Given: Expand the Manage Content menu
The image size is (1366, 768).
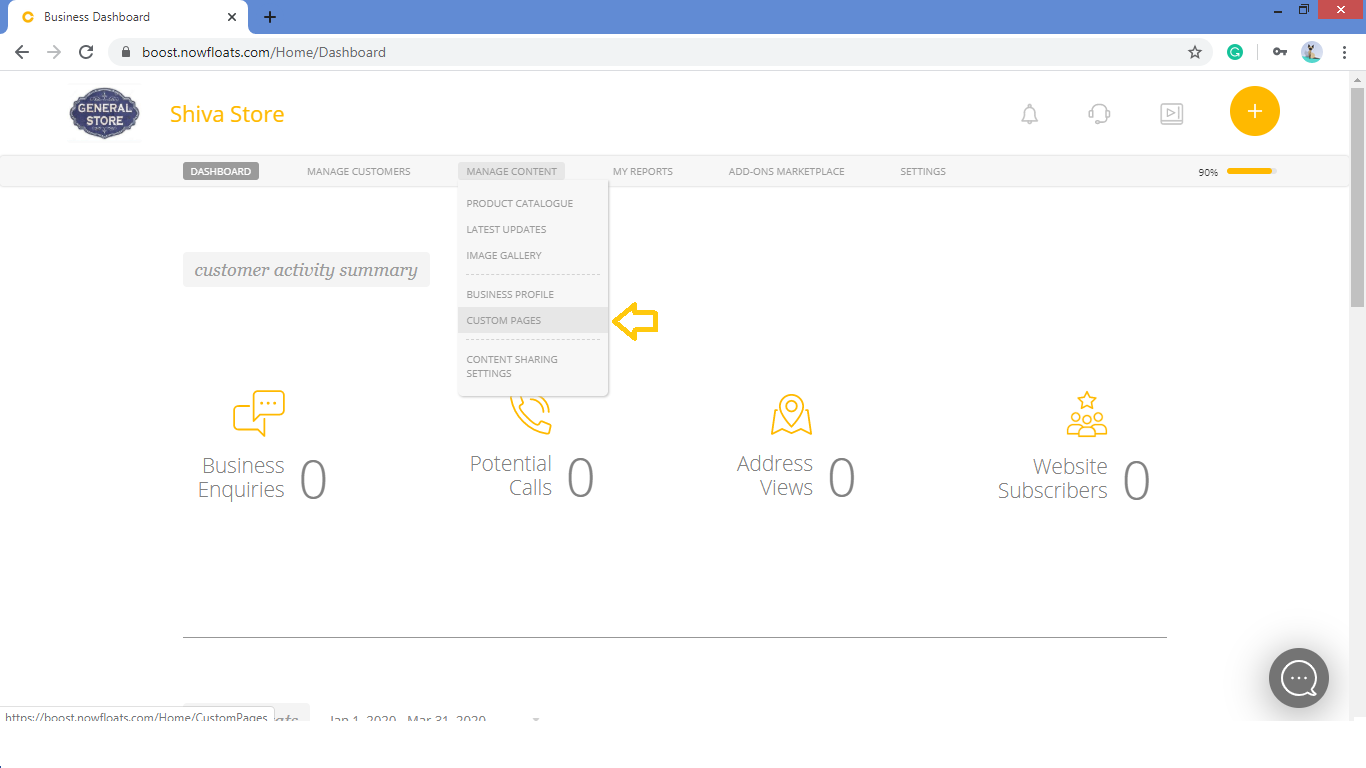Looking at the screenshot, I should (x=511, y=171).
